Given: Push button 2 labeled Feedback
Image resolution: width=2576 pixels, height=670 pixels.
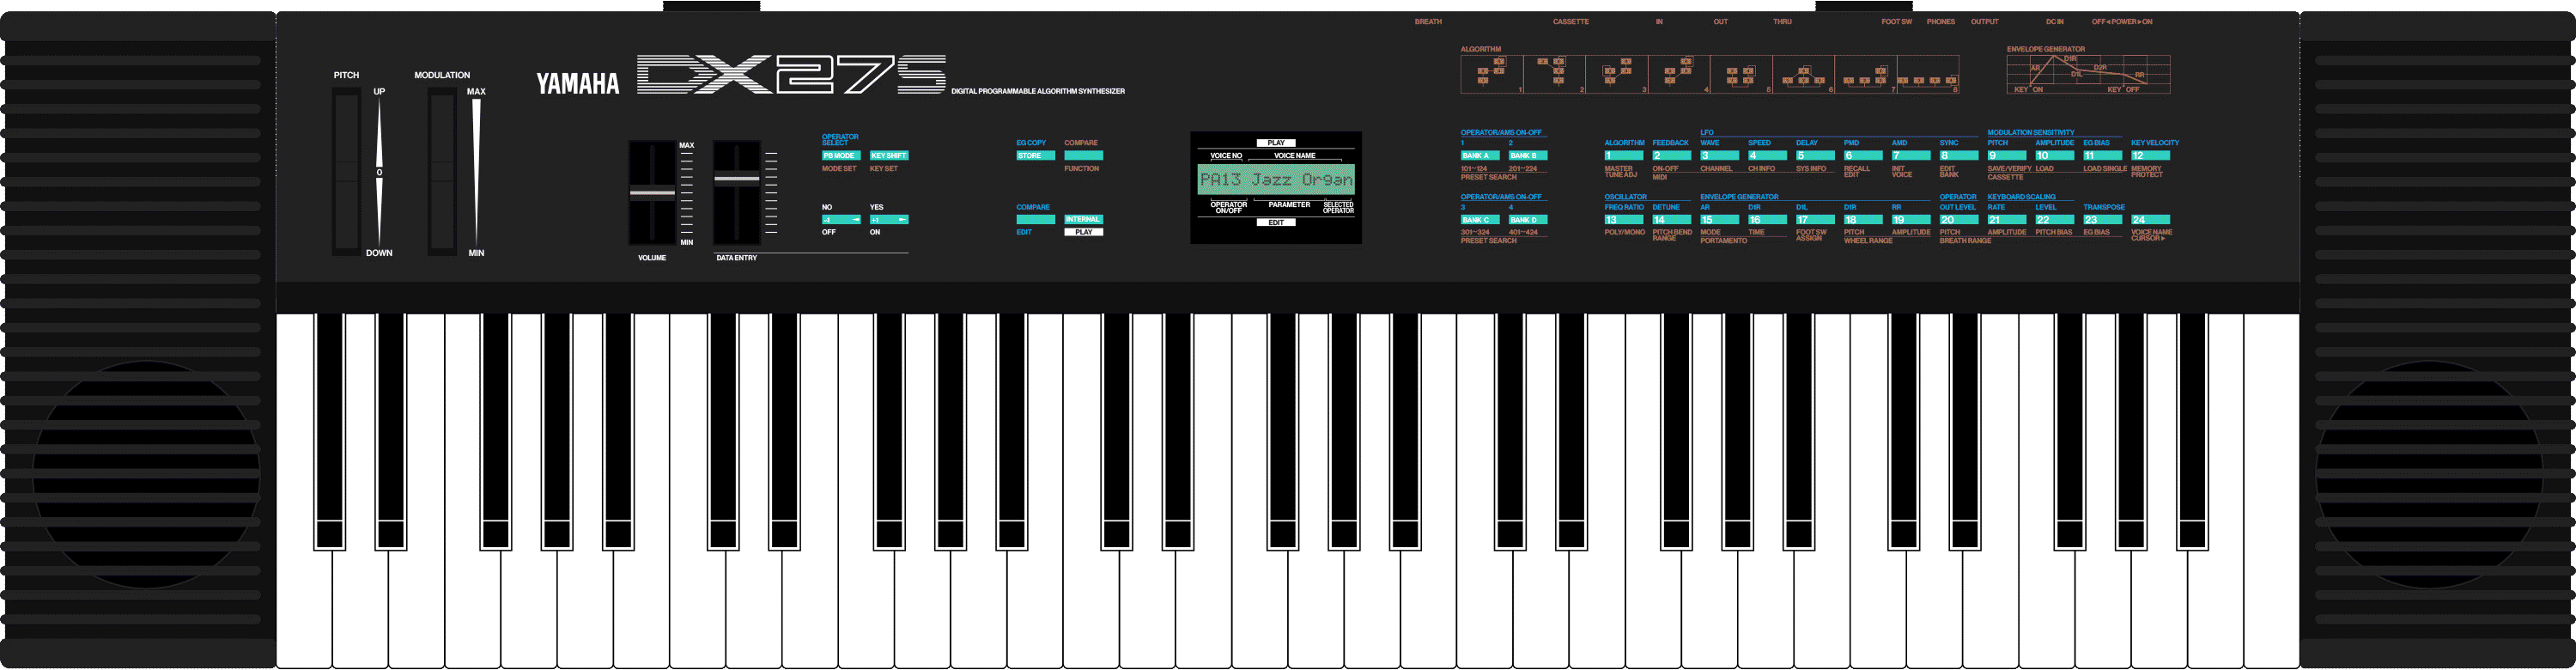Looking at the screenshot, I should click(1672, 156).
